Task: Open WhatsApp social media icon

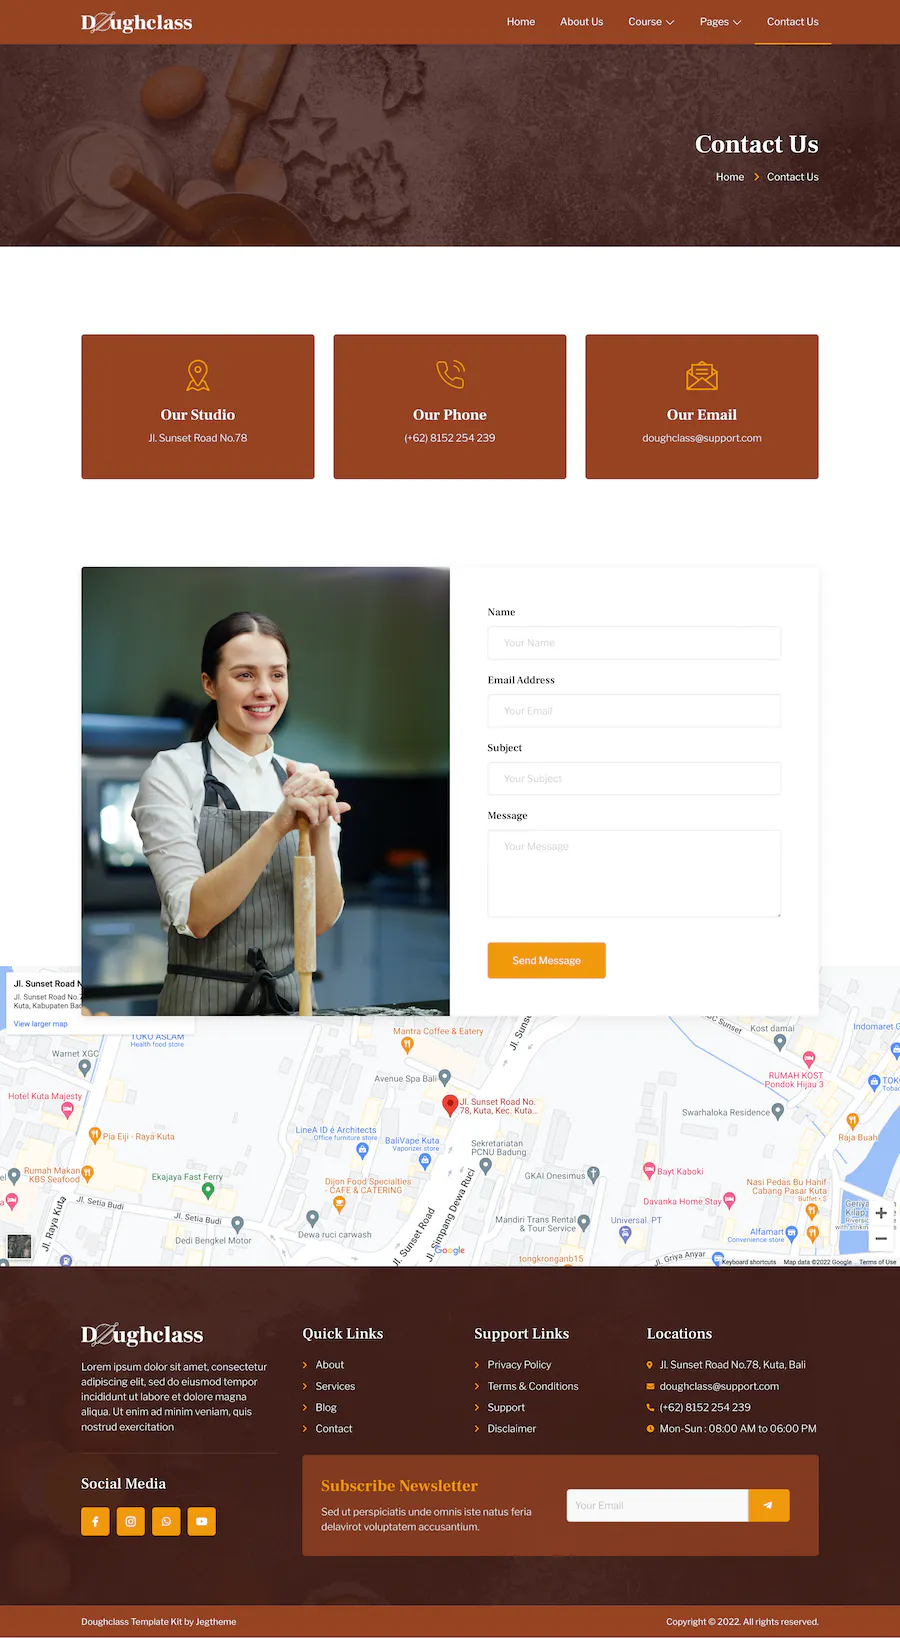Action: 166,1521
